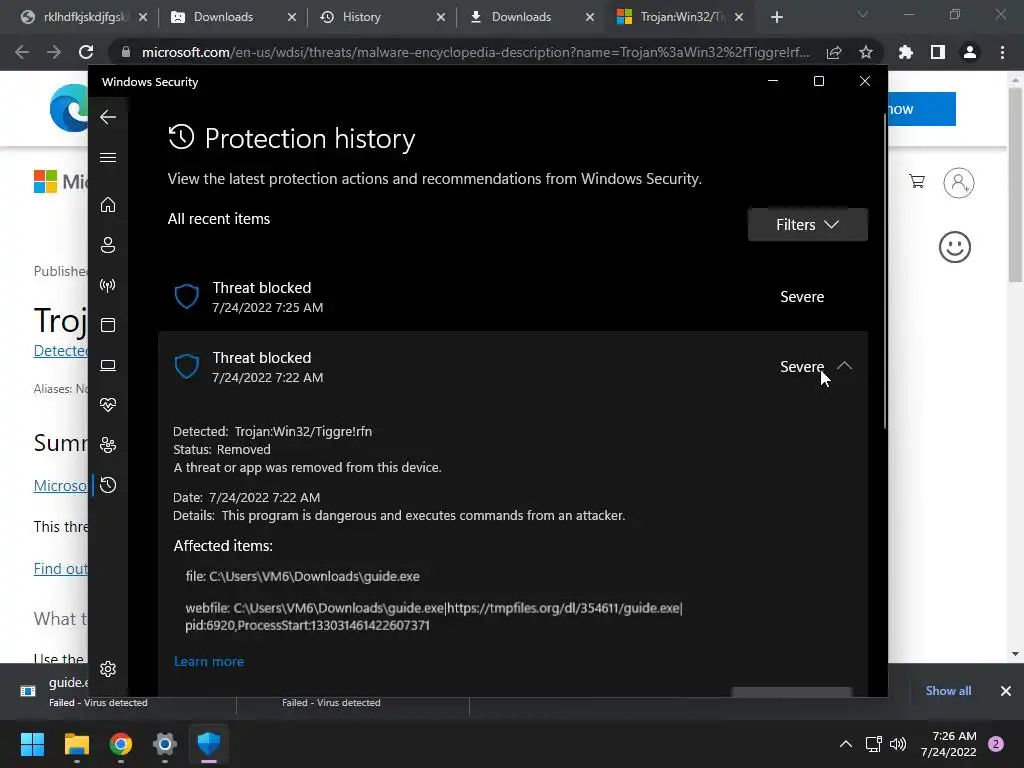Click Show all downloads

tap(948, 691)
